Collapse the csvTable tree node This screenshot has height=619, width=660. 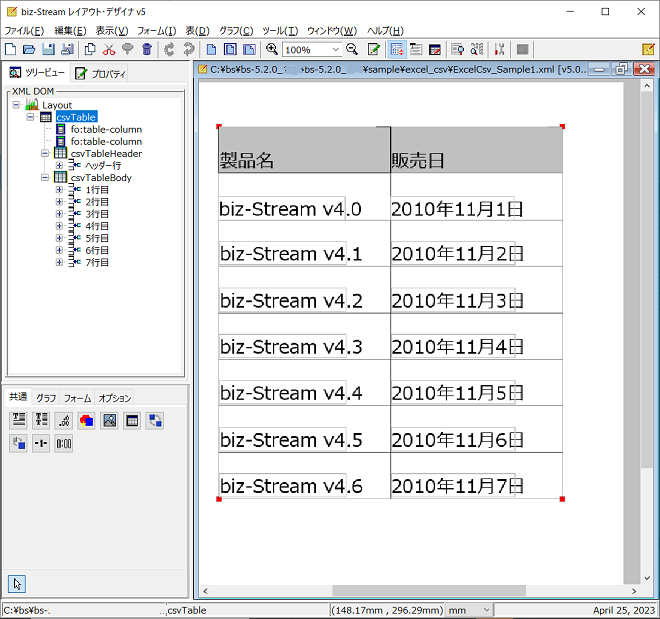30,117
